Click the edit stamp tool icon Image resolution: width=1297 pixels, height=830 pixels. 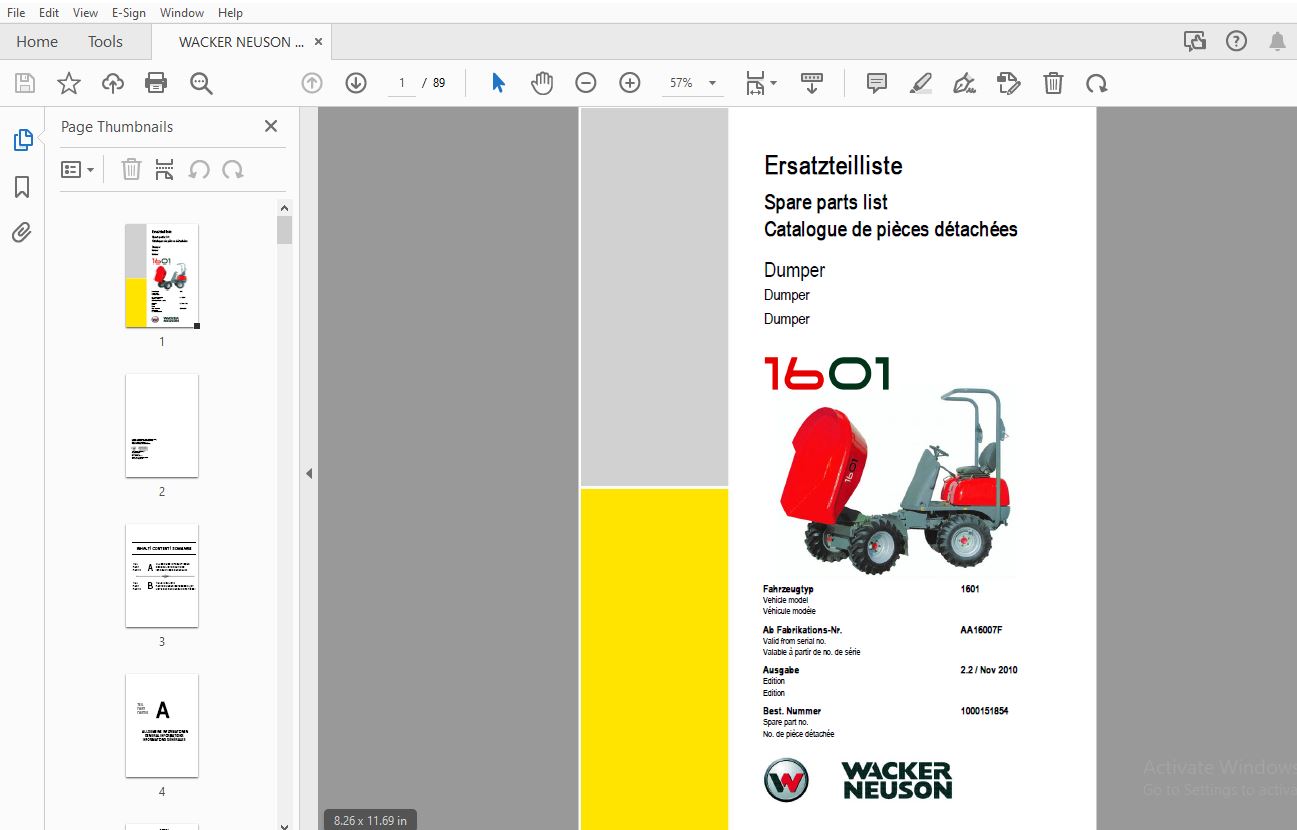pyautogui.click(x=1009, y=83)
